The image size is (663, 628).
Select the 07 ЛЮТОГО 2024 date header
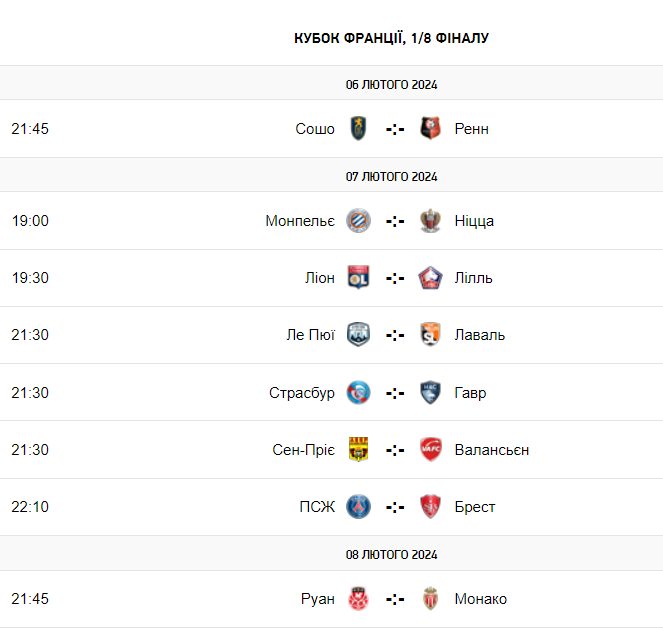(391, 176)
